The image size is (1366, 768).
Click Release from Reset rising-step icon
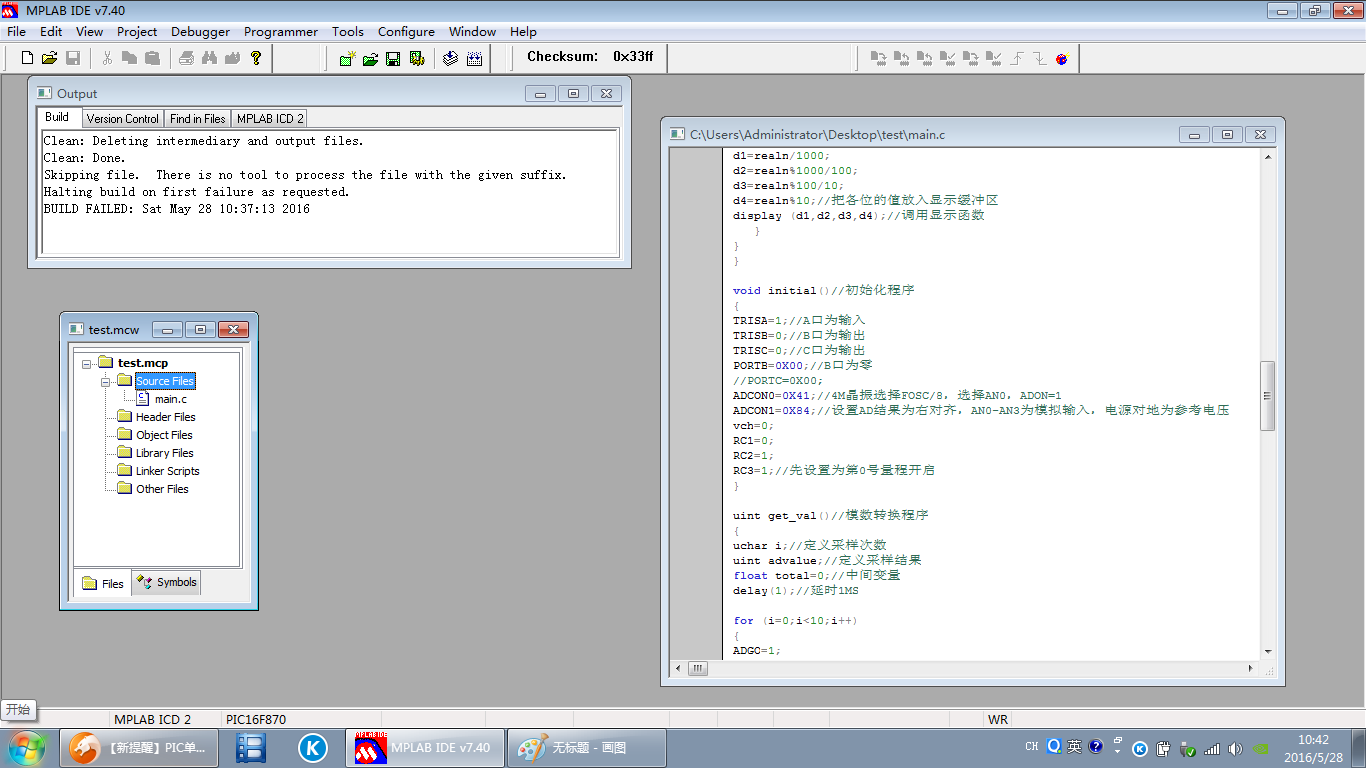point(1017,58)
